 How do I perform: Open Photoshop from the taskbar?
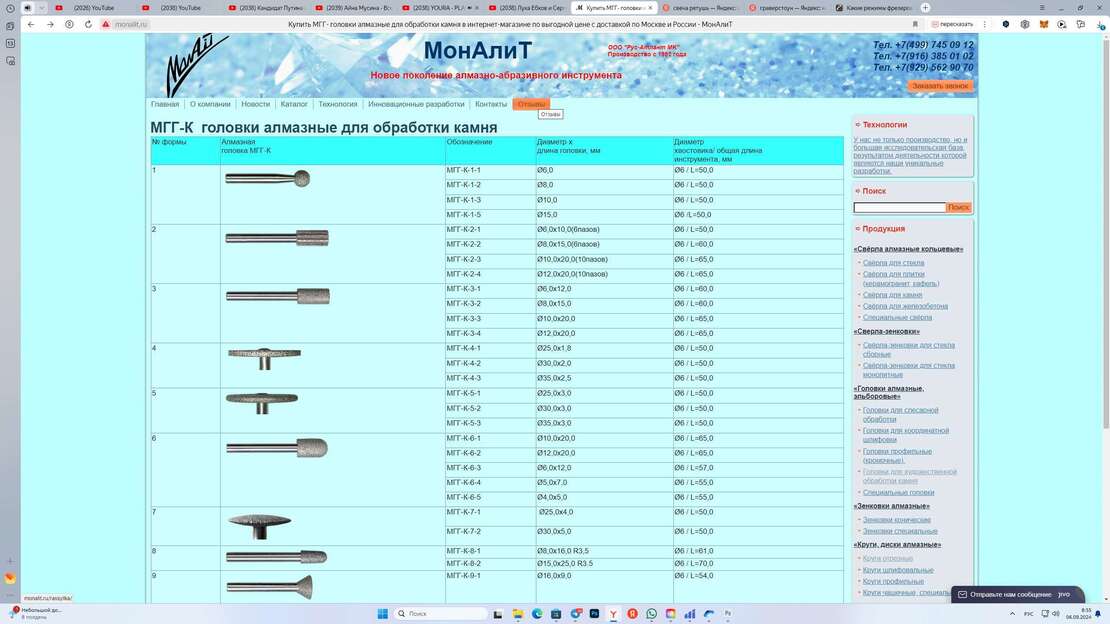594,613
